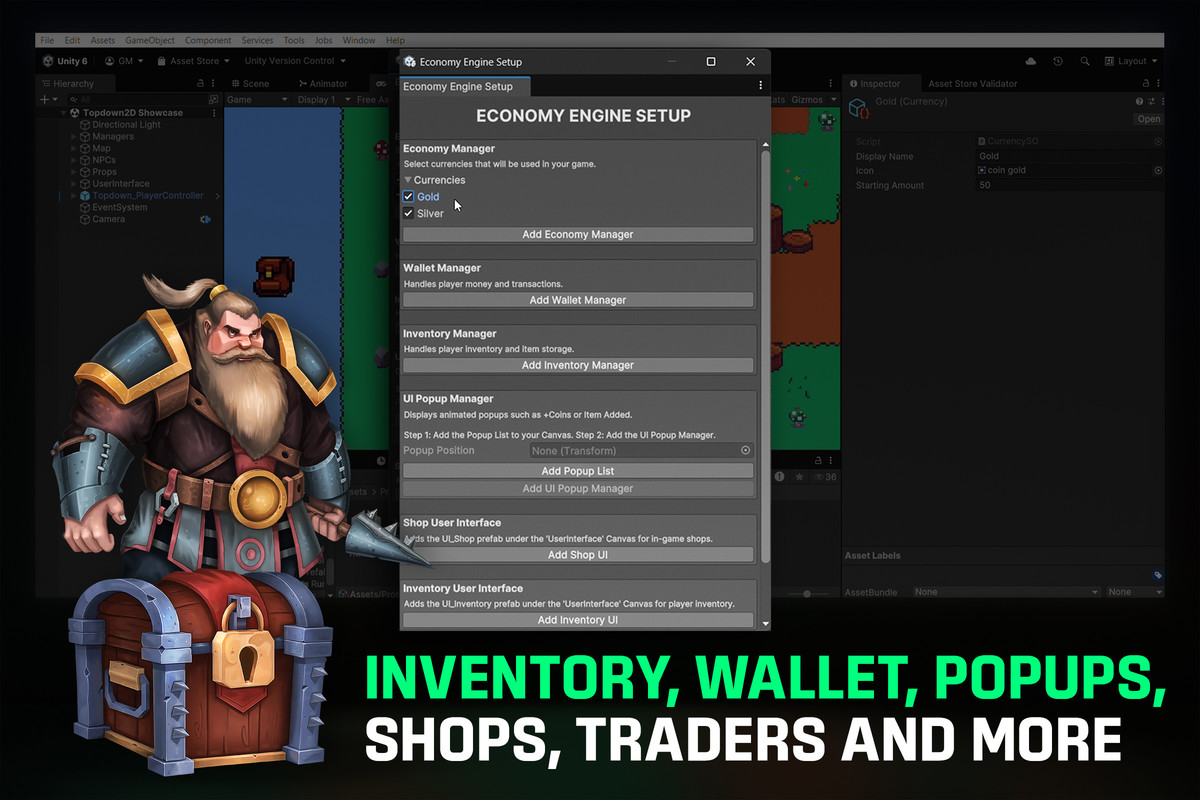Click the Script field object picker circle

1158,142
